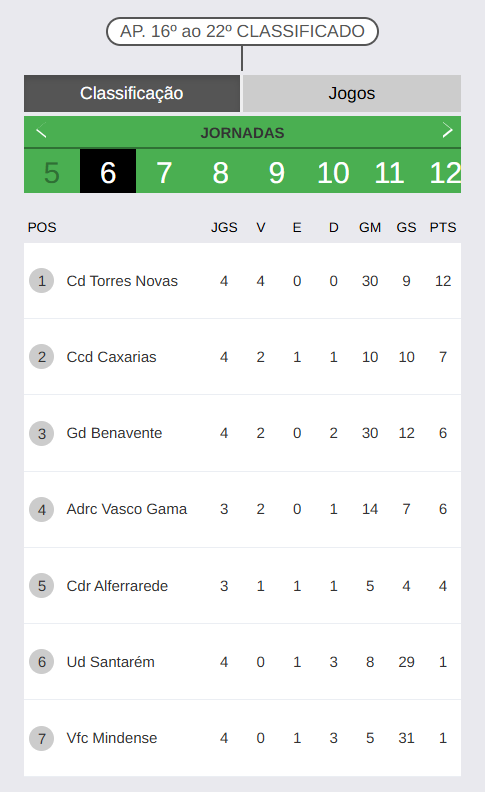Choose jornada 8
Viewport: 485px width, 792px height.
(220, 172)
